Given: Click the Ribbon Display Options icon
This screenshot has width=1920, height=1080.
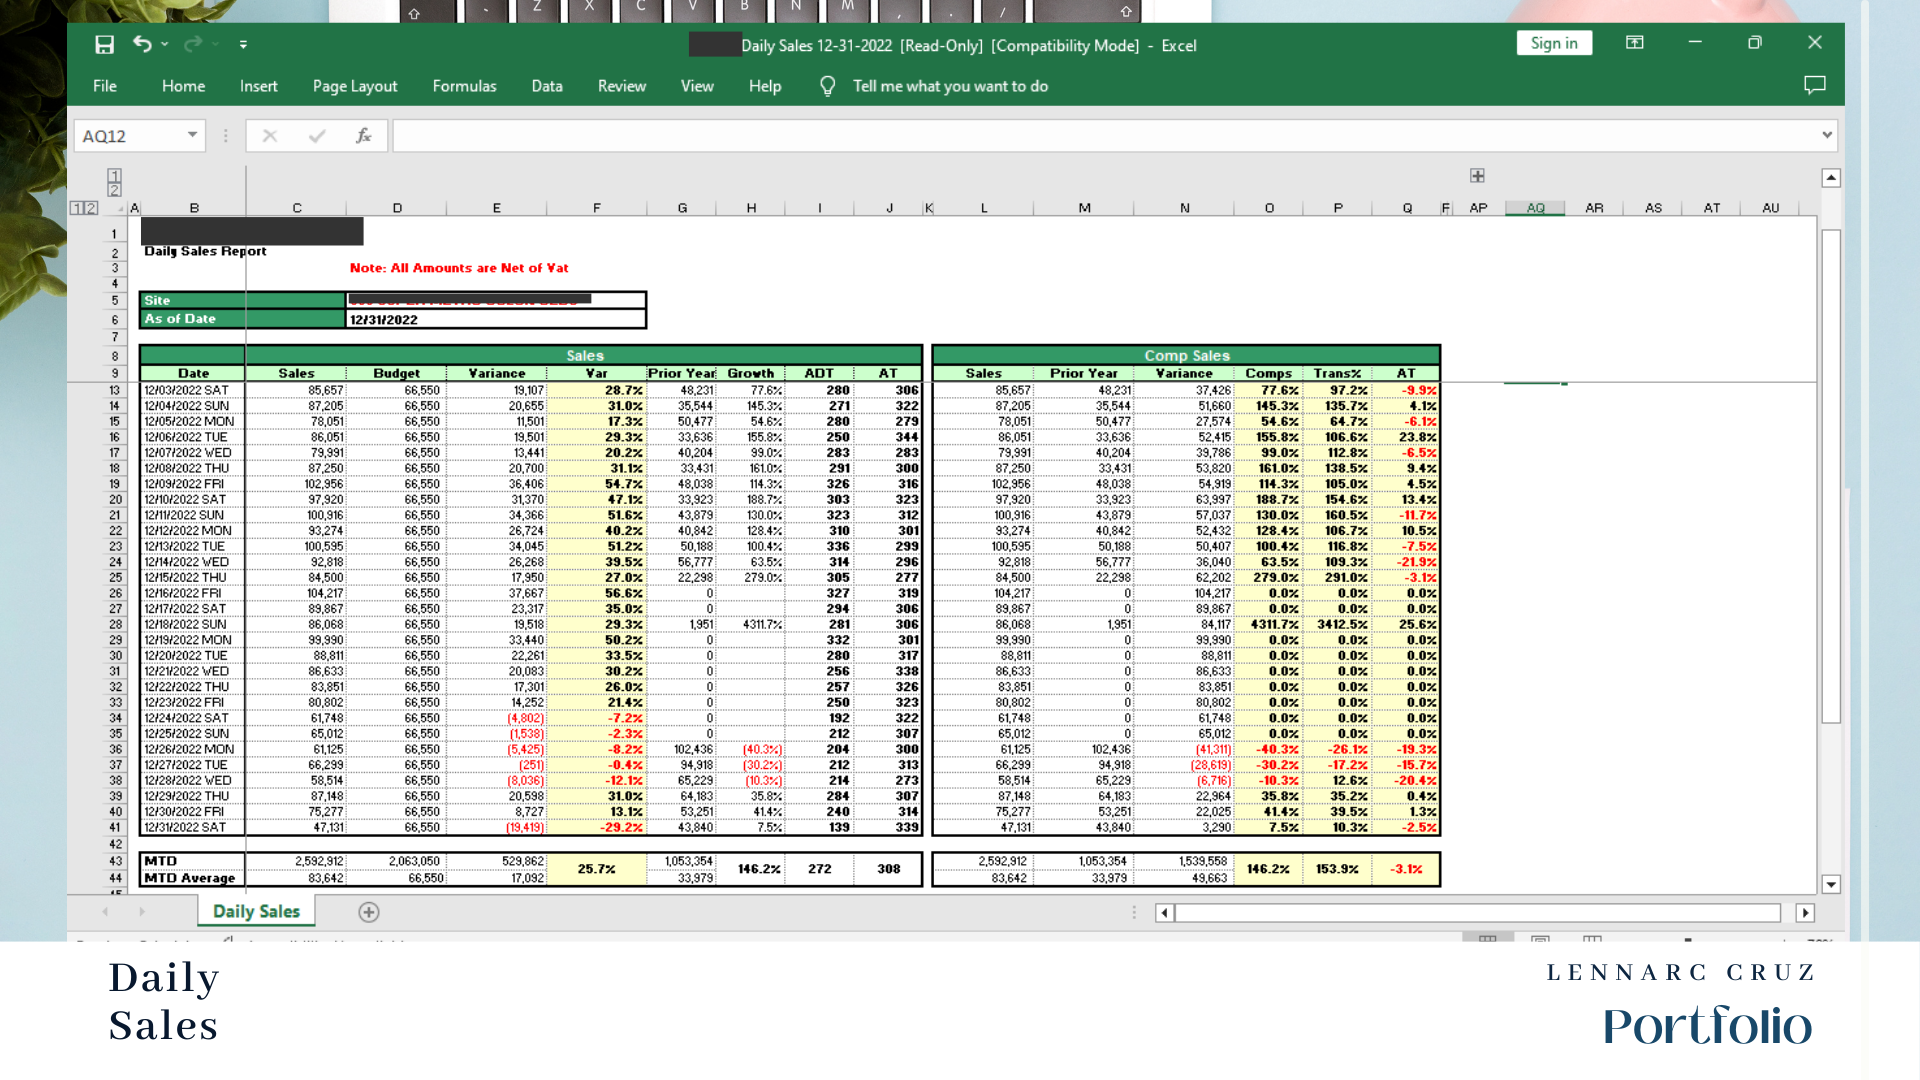Looking at the screenshot, I should click(x=1634, y=43).
